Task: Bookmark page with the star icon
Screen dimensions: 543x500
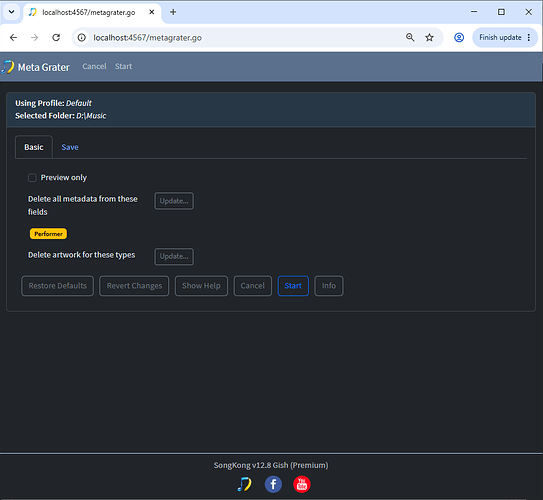Action: click(429, 37)
